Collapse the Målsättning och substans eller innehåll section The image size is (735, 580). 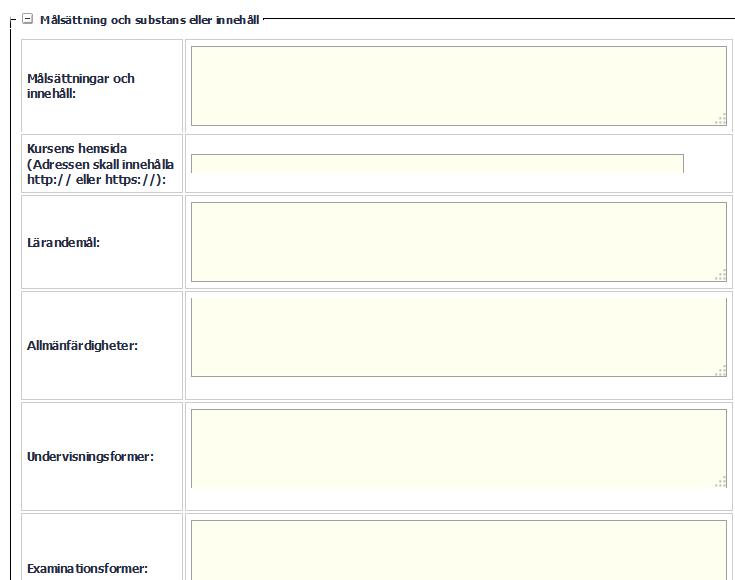(x=28, y=19)
